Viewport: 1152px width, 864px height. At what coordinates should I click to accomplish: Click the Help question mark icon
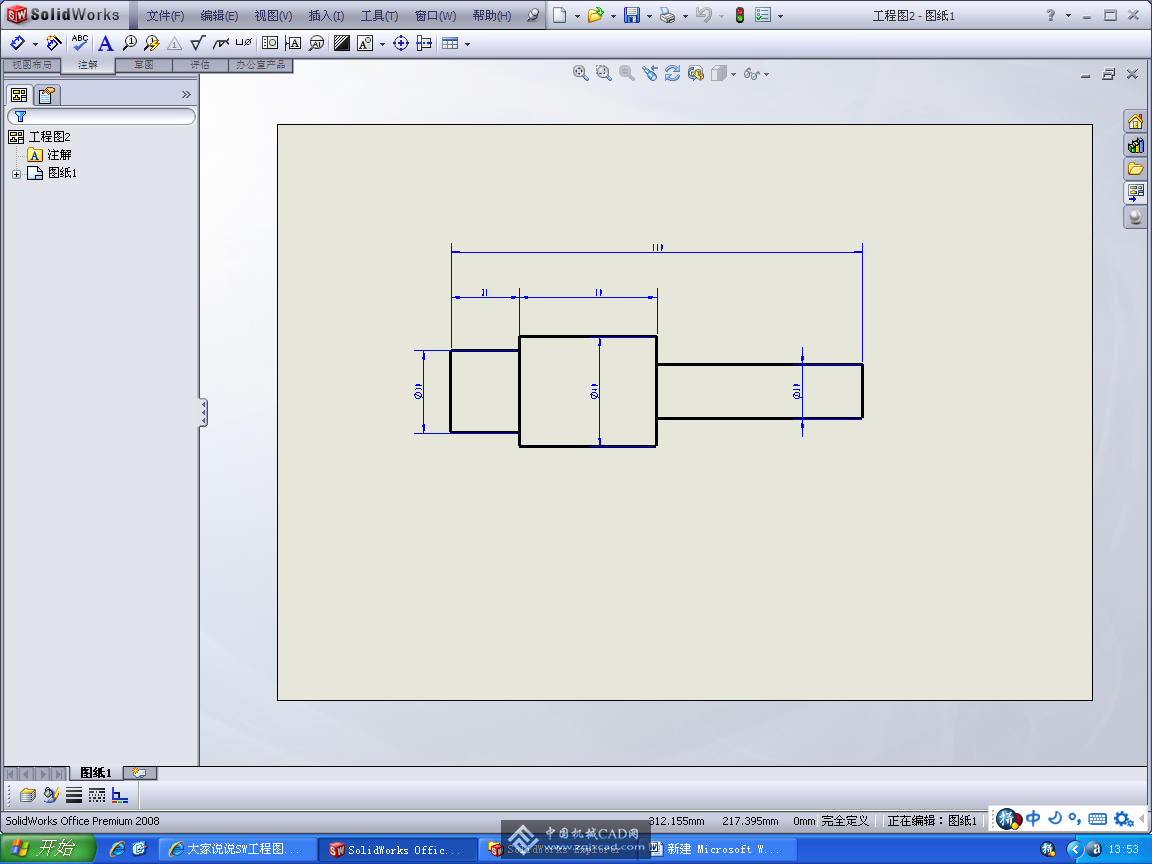[1051, 15]
